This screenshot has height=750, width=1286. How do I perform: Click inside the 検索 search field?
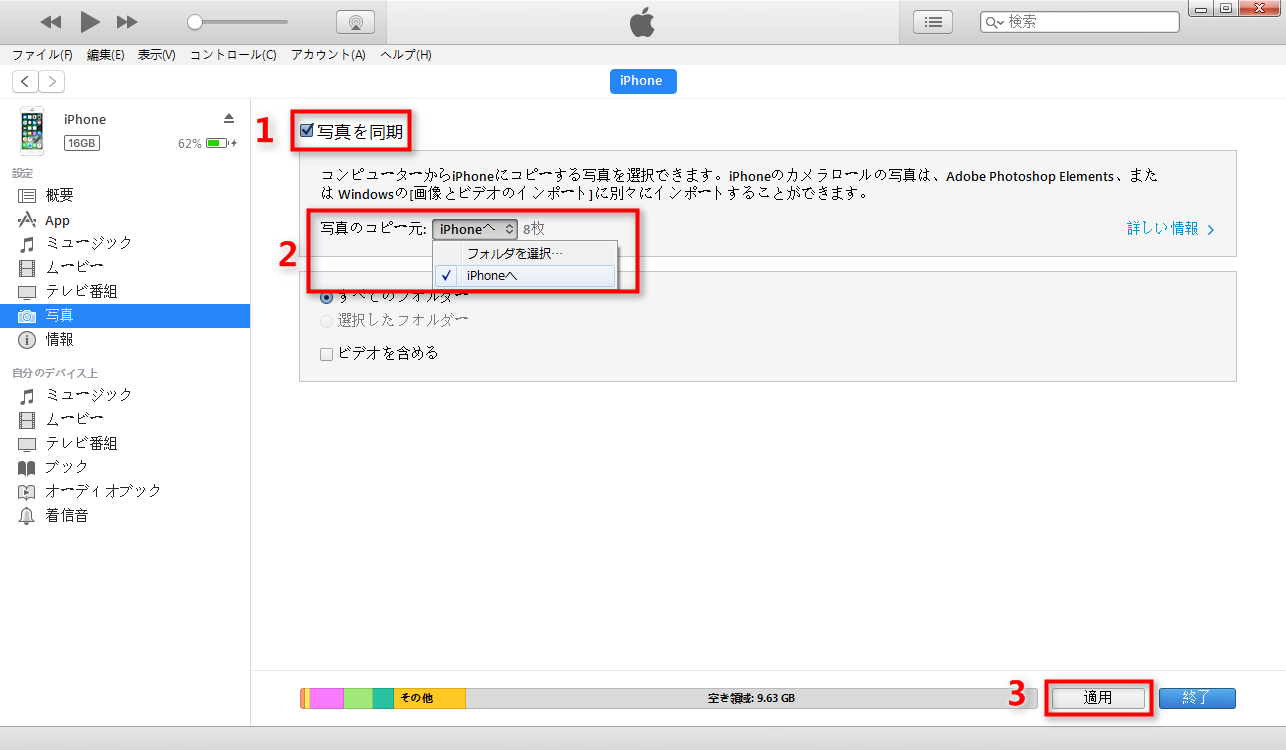click(1078, 20)
